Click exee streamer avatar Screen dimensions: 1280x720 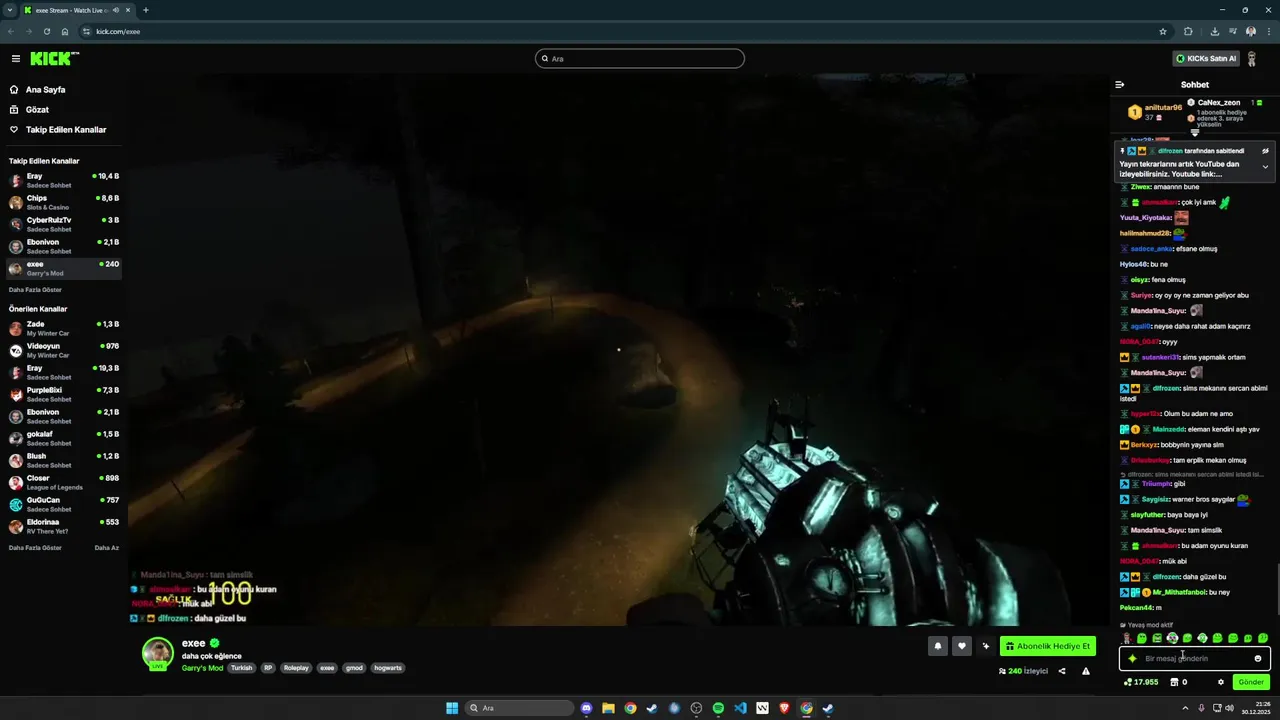coord(157,653)
